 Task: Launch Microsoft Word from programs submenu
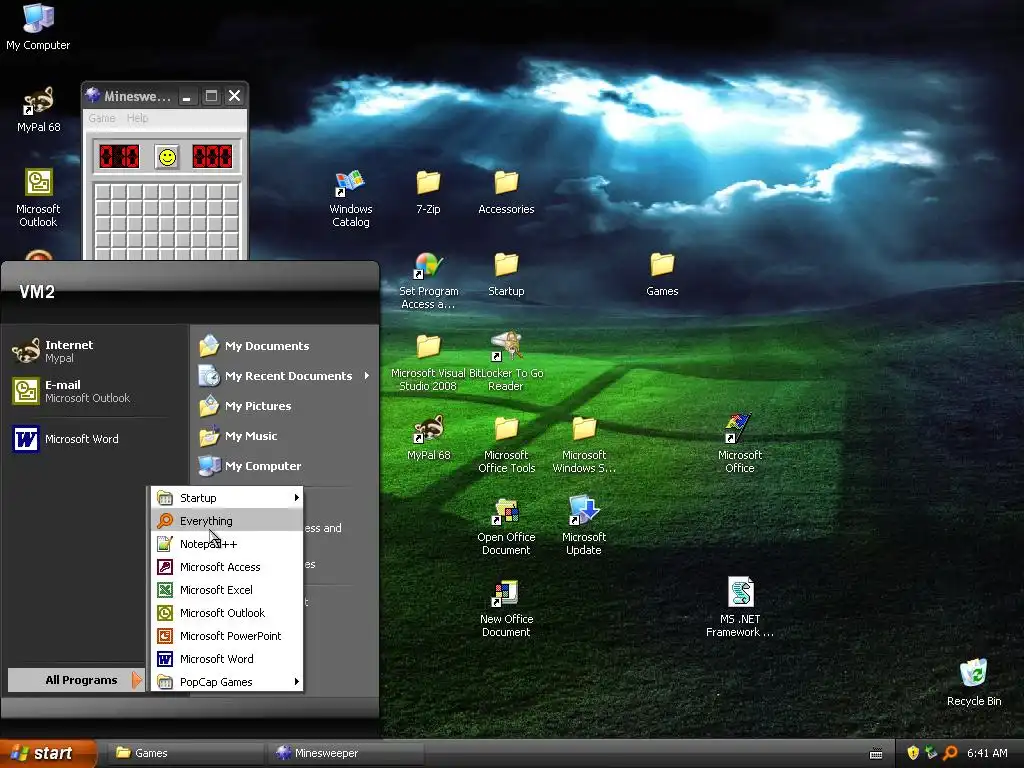click(227, 658)
